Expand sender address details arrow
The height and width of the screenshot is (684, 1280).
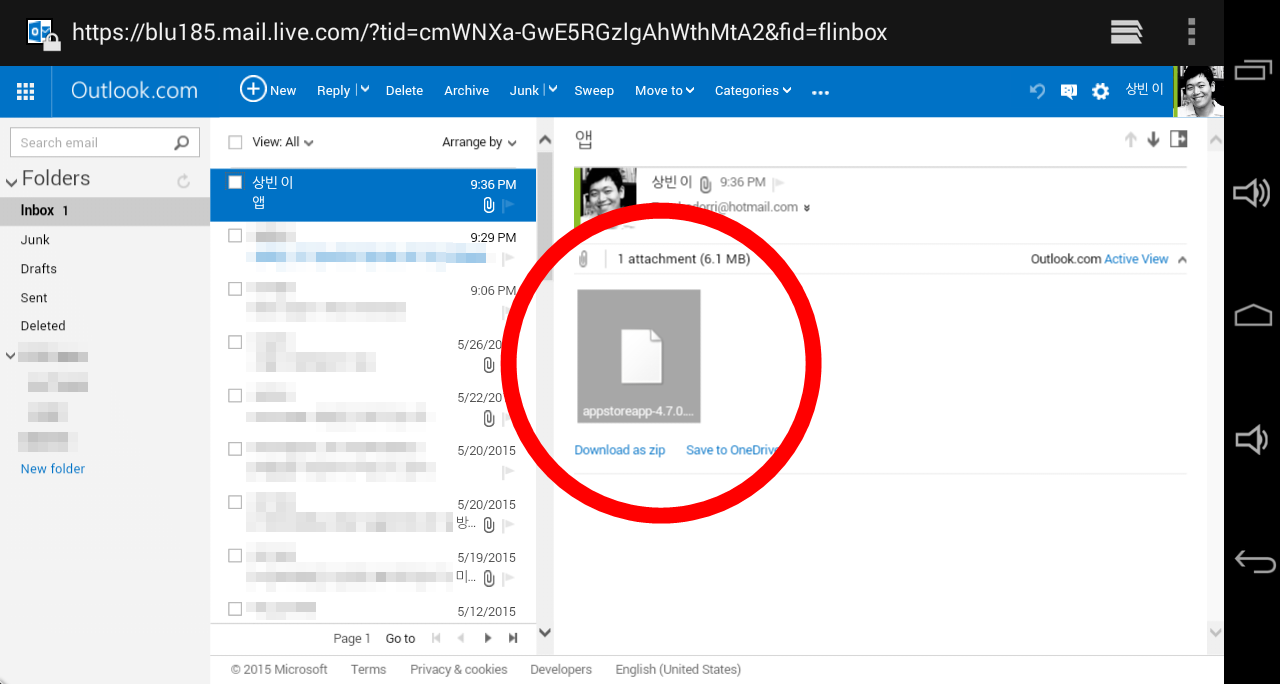pos(807,208)
